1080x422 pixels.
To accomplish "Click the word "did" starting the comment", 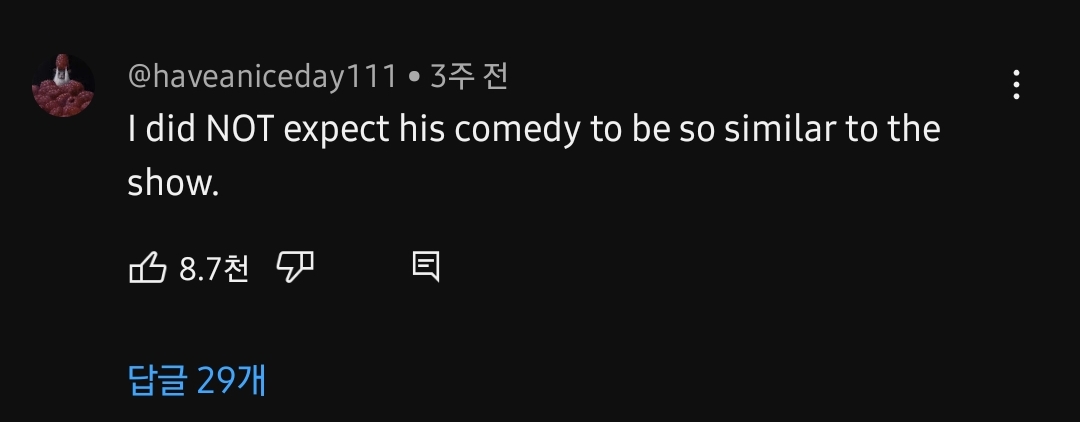I will pyautogui.click(x=164, y=130).
